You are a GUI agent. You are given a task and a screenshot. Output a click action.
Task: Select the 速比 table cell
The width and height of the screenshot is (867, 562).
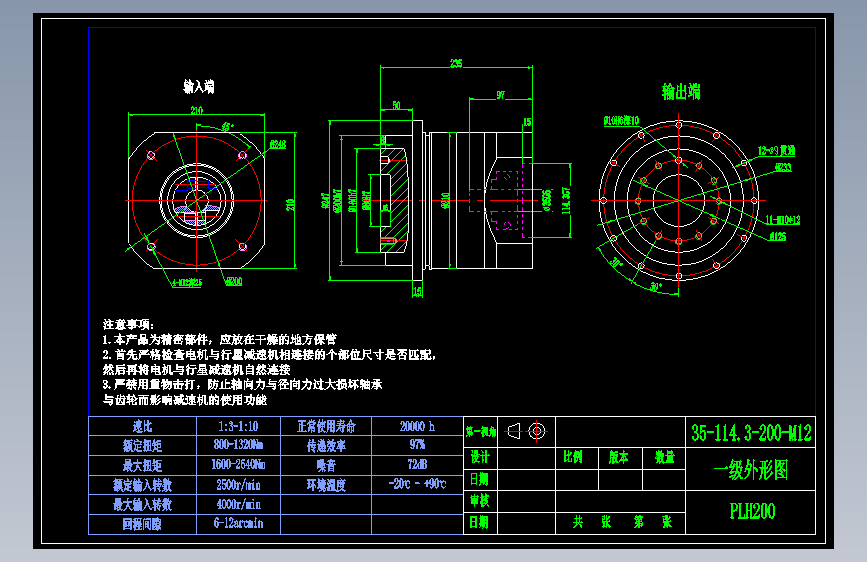pyautogui.click(x=143, y=426)
